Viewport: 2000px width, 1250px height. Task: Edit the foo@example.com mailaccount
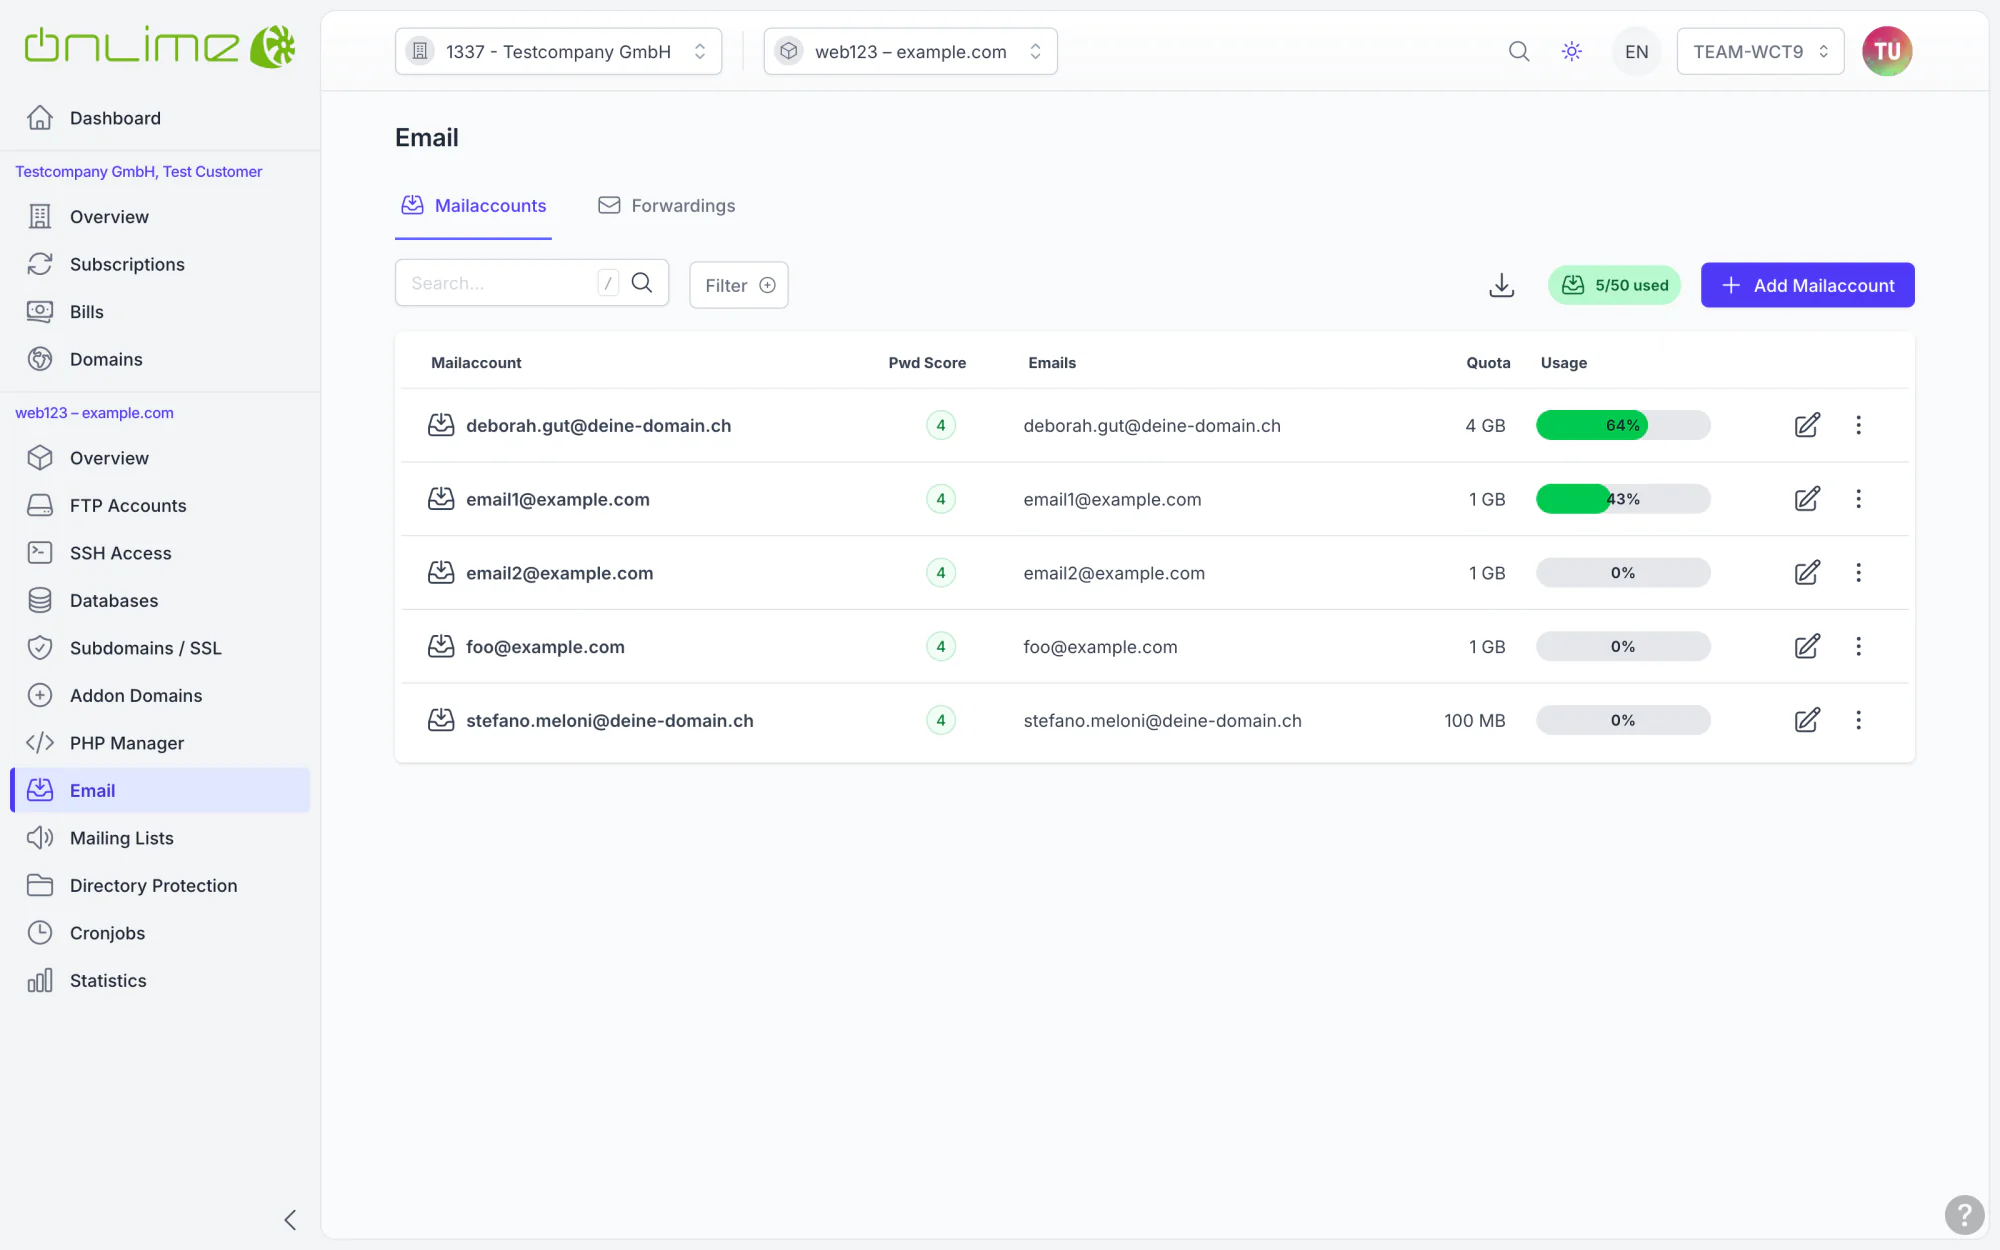pyautogui.click(x=1807, y=647)
